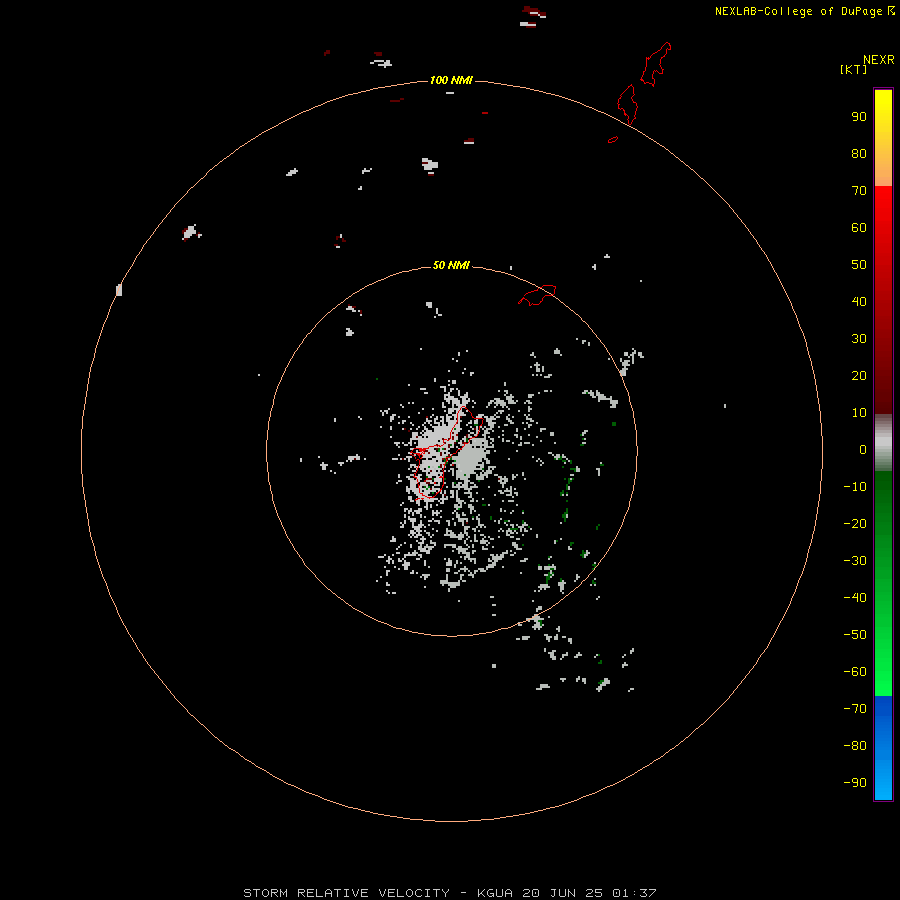
Task: Click the 70 value on the velocity scale
Action: pos(859,191)
